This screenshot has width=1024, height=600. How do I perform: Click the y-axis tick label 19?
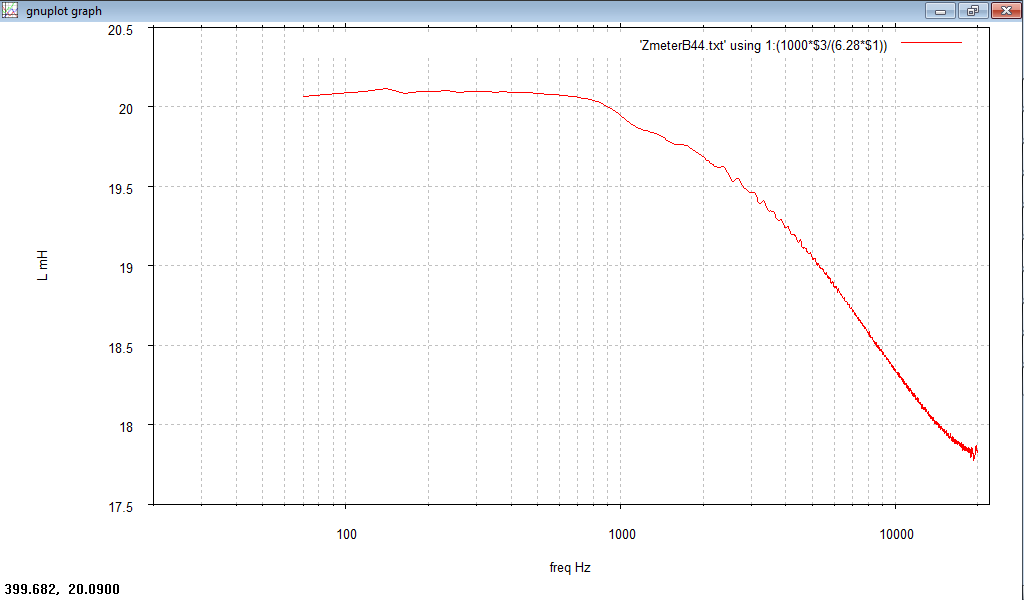tap(125, 268)
